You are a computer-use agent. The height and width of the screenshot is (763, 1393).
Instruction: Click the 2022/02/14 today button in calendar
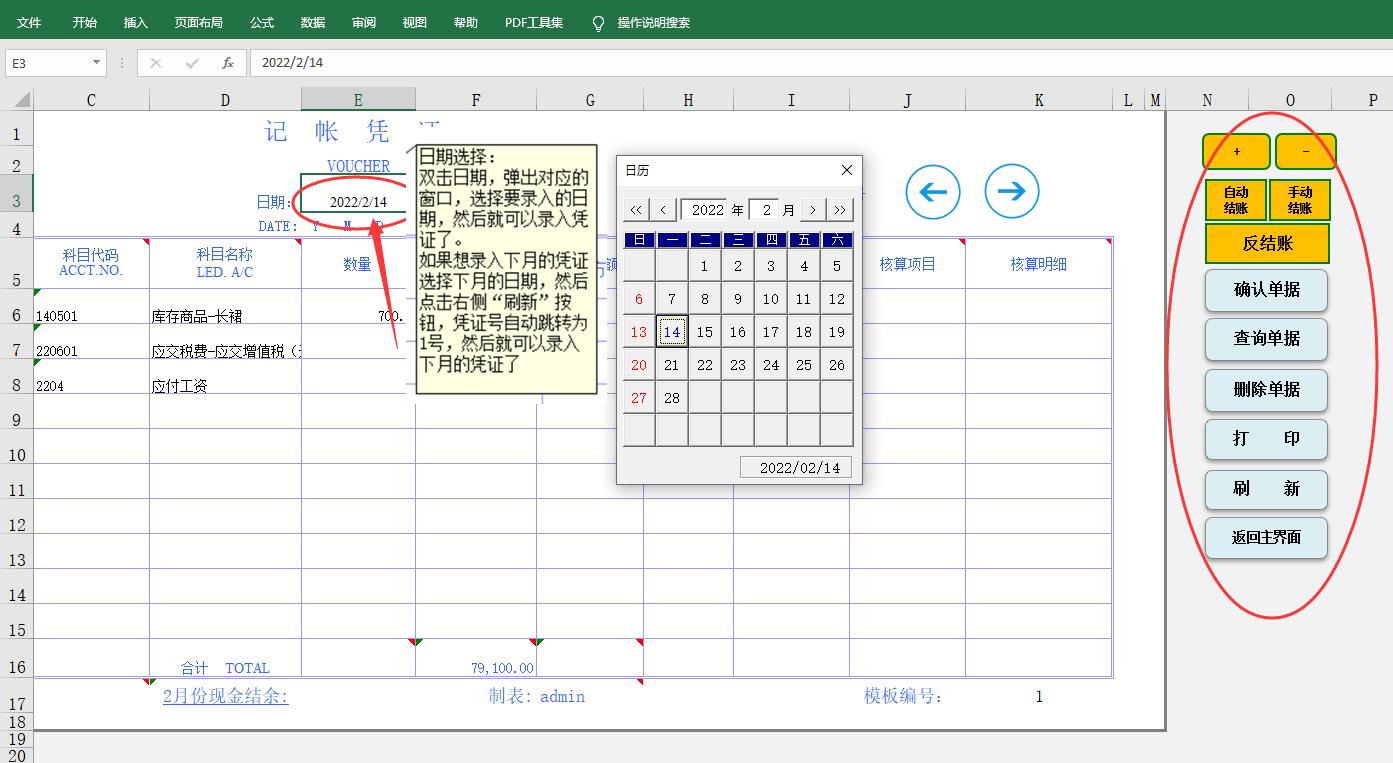798,468
